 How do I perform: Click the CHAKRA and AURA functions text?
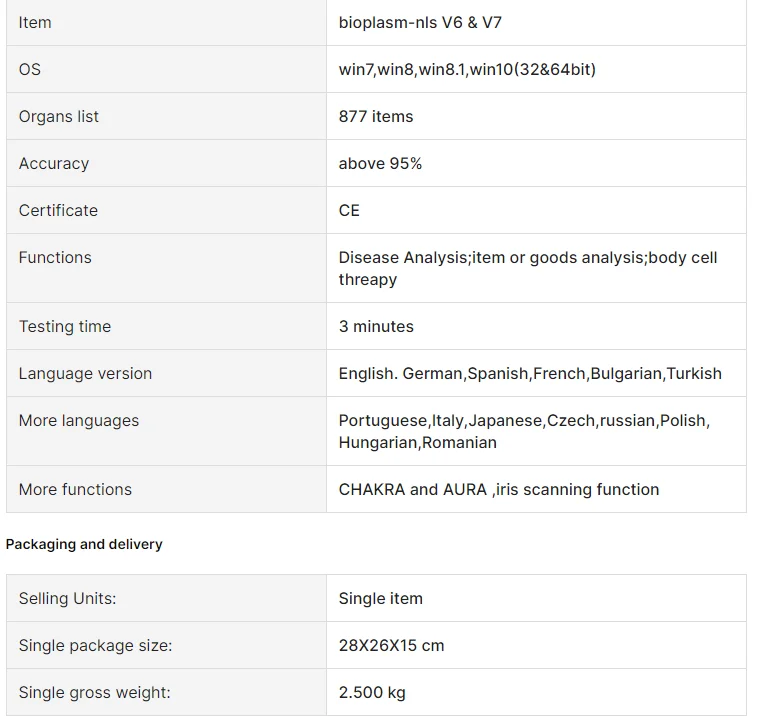(499, 489)
